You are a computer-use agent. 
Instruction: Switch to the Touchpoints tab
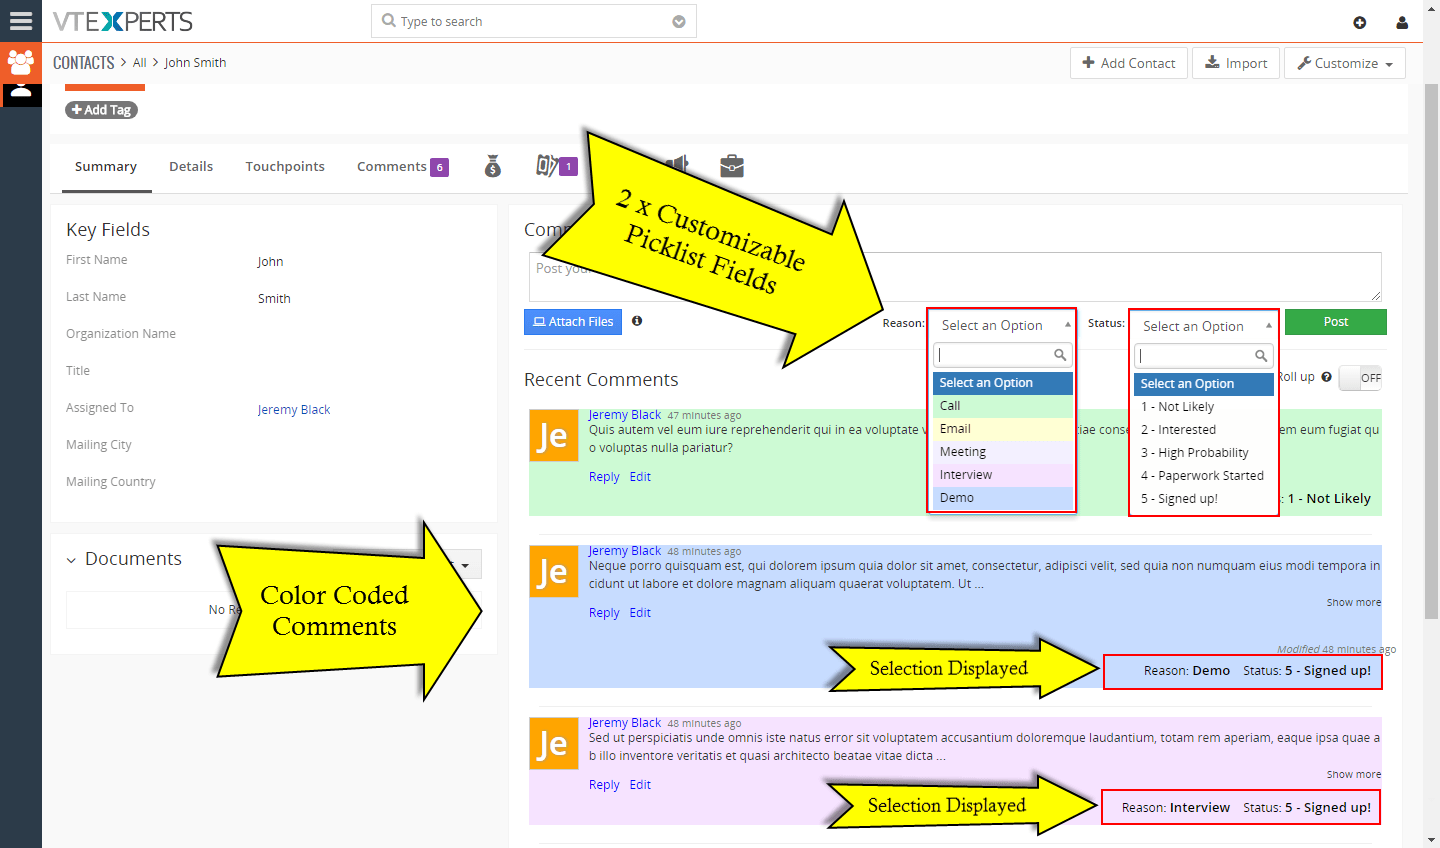click(x=285, y=166)
